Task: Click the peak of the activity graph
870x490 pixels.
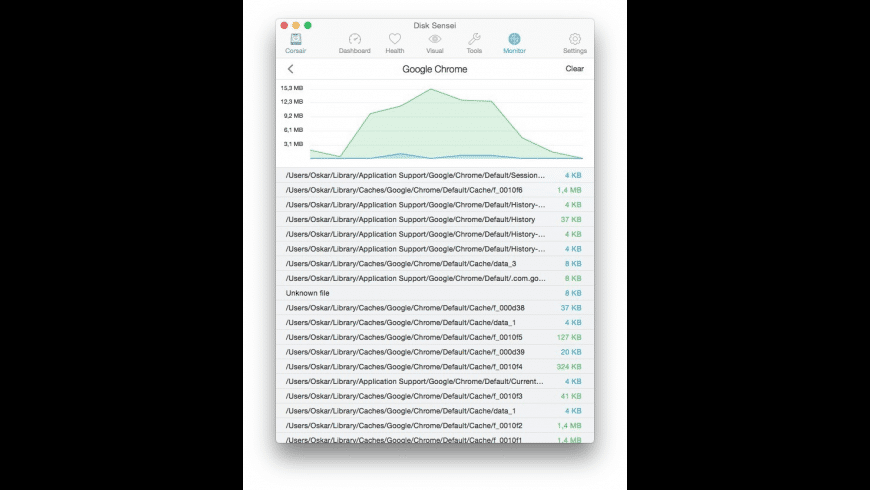Action: coord(431,89)
